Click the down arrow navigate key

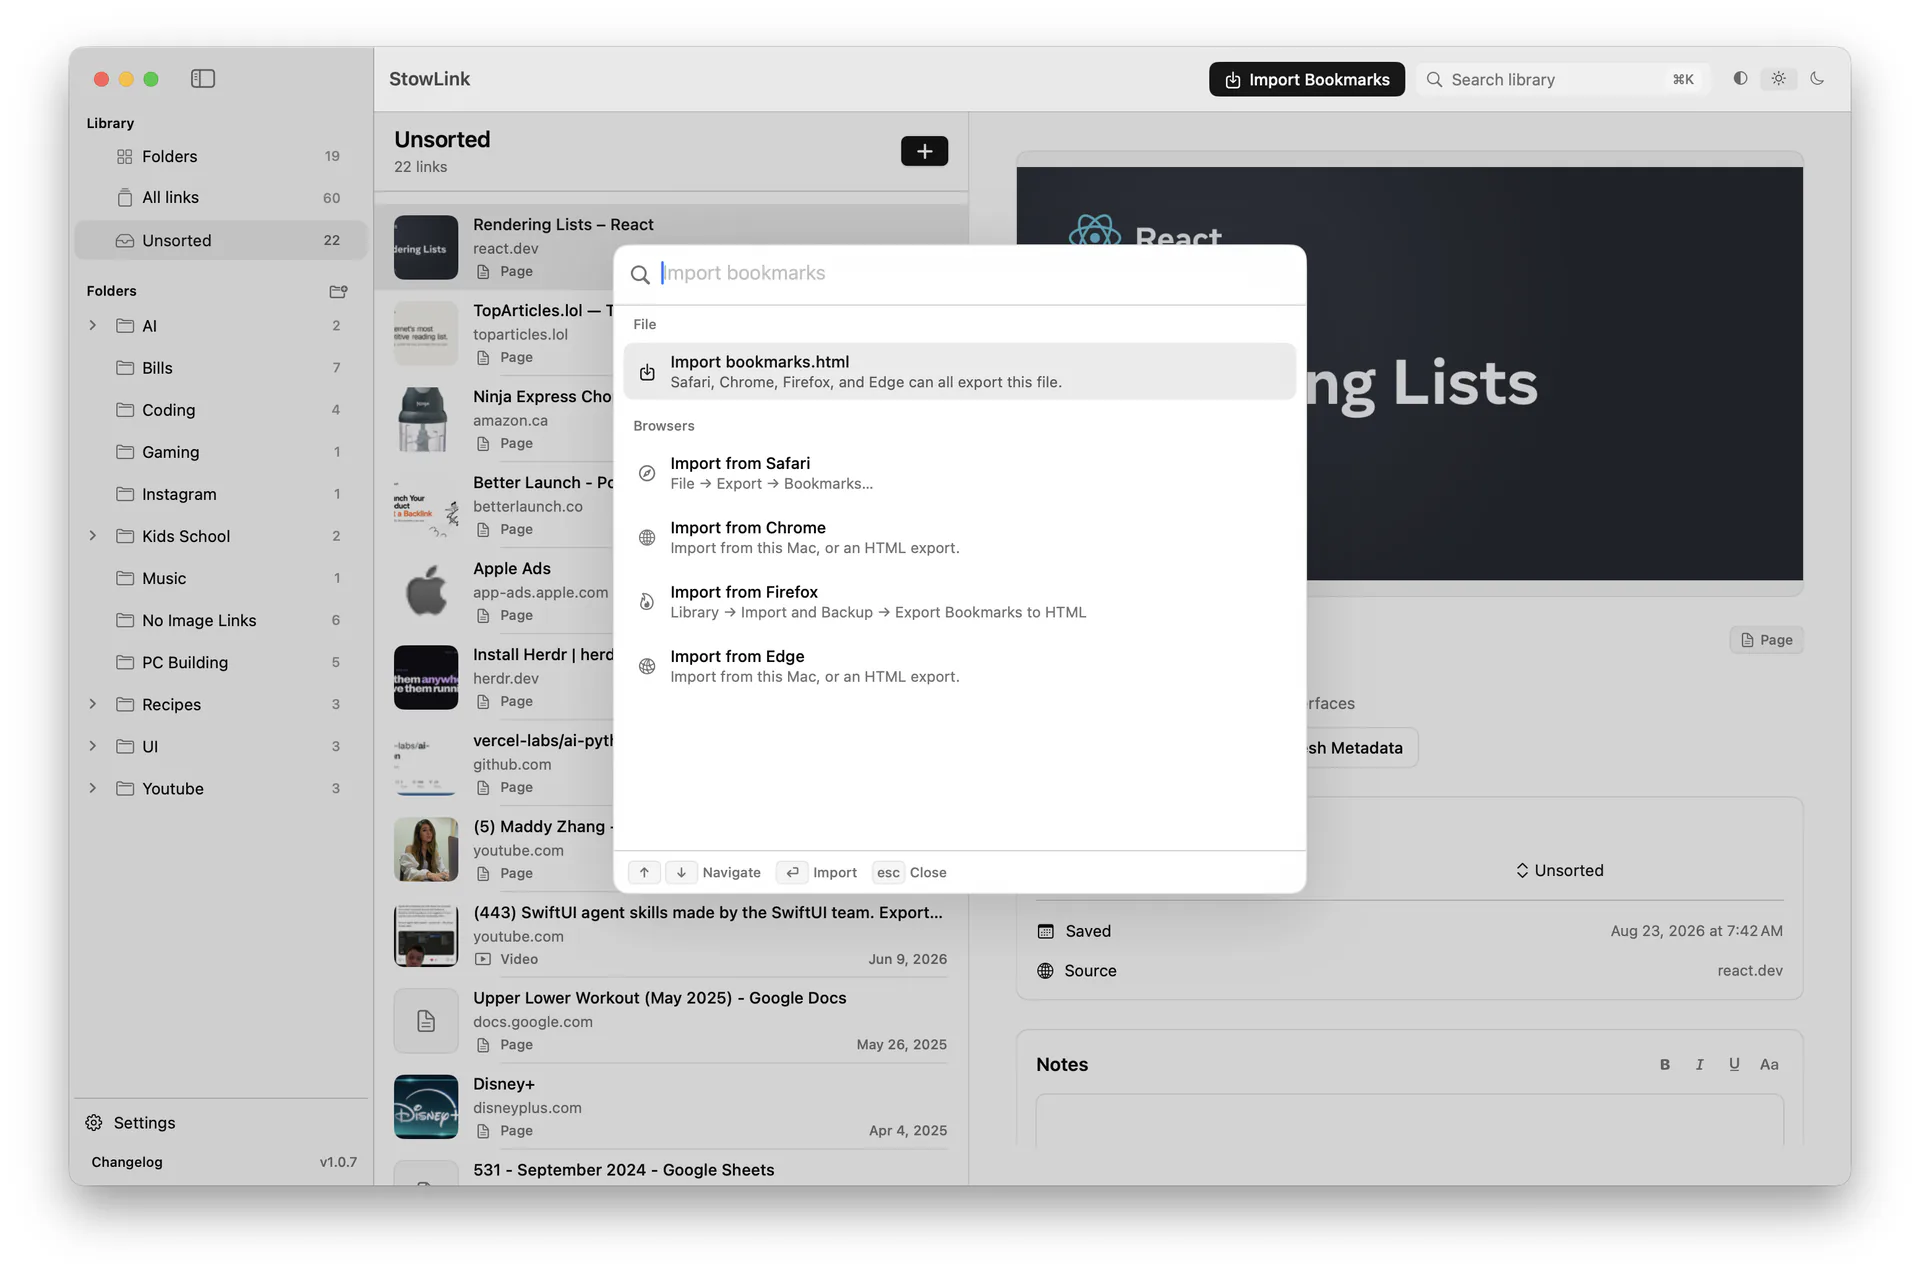[681, 872]
